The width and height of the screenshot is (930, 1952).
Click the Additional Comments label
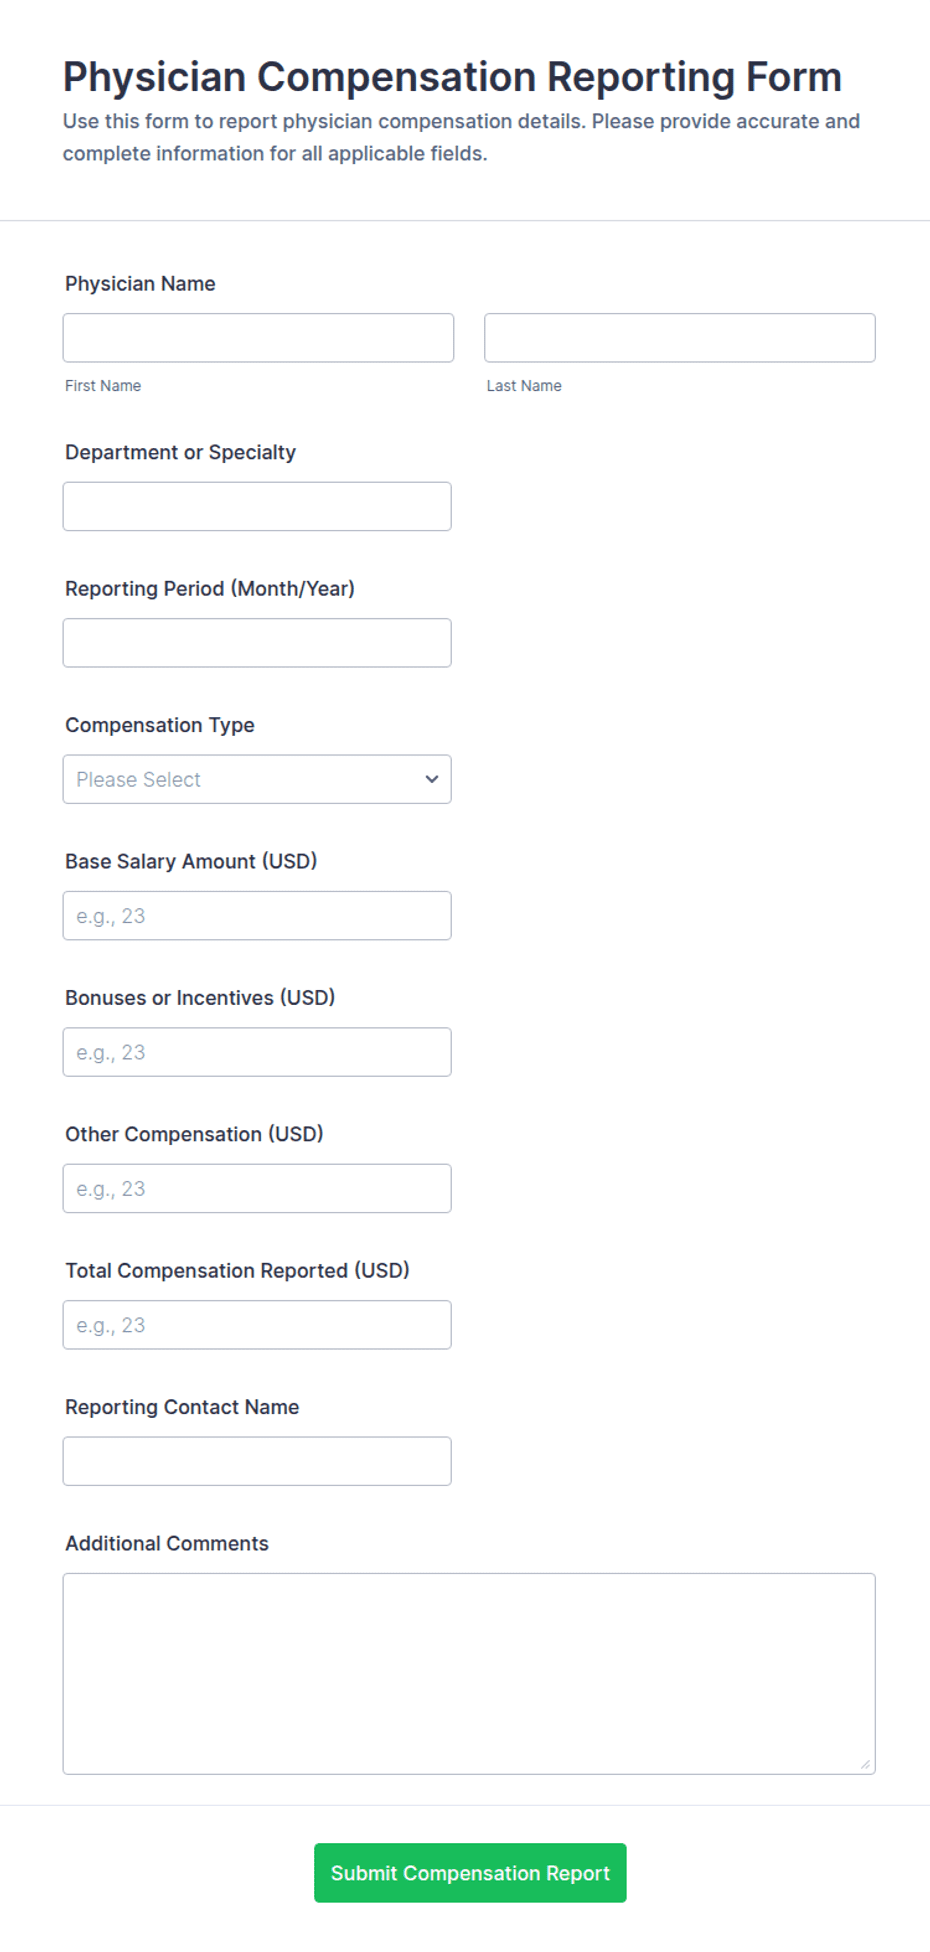pyautogui.click(x=167, y=1543)
